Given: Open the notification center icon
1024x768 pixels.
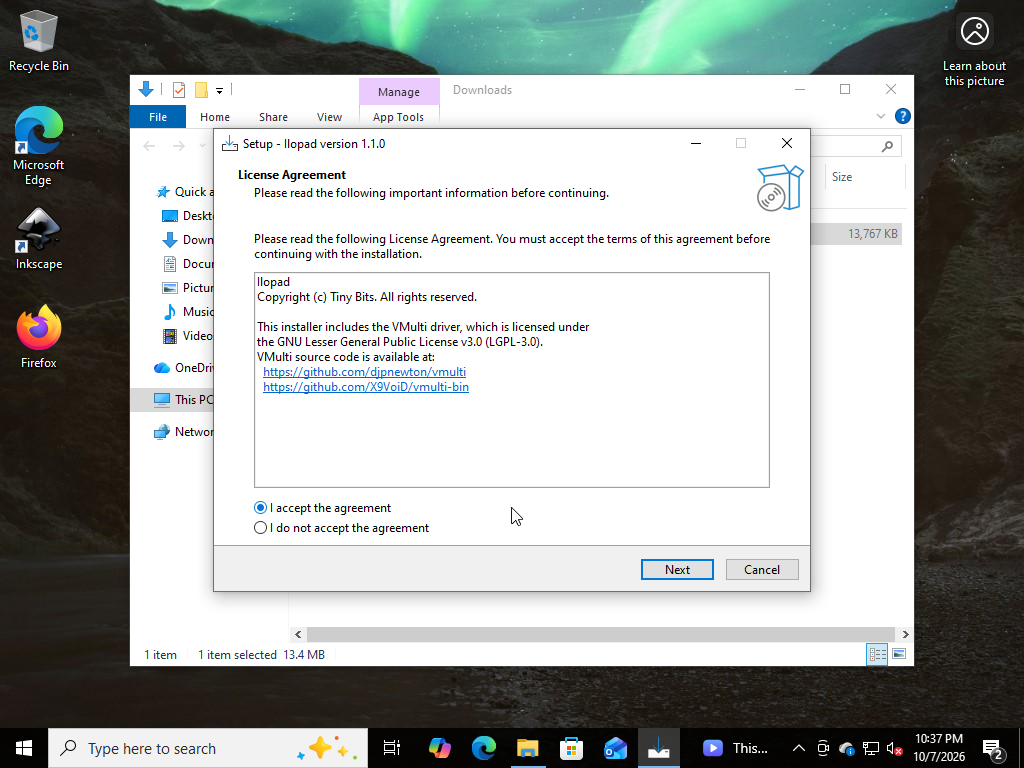Looking at the screenshot, I should click(x=992, y=748).
